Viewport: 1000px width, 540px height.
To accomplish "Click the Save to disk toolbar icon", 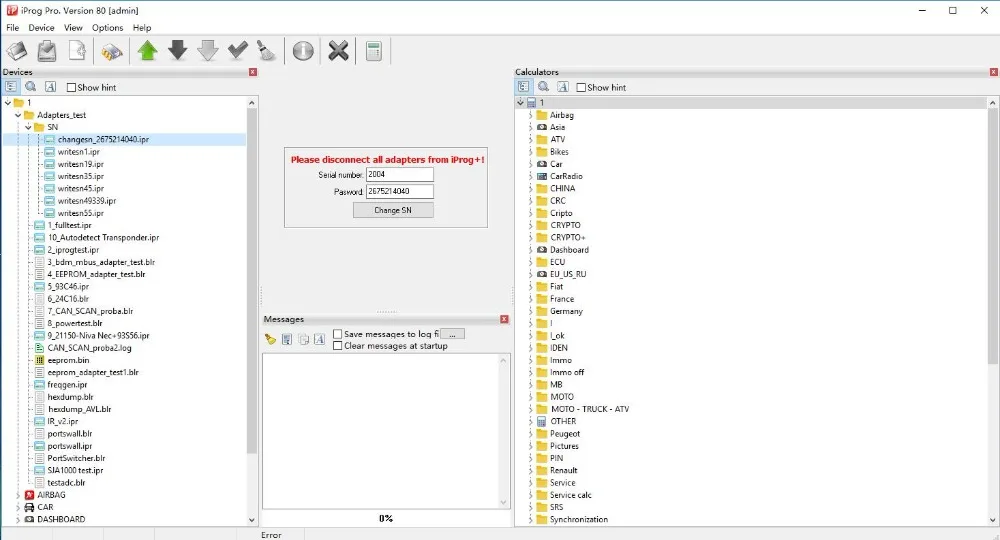I will click(47, 51).
